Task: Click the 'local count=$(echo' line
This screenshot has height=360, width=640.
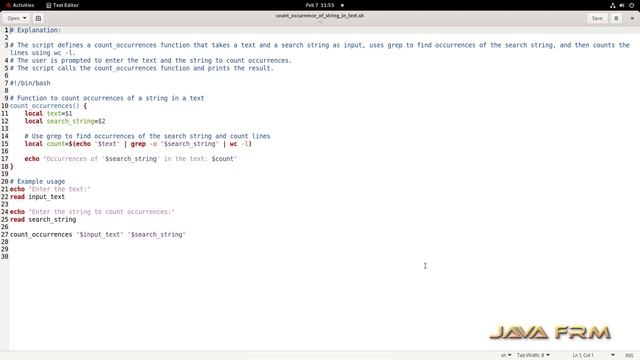Action: [x=138, y=144]
